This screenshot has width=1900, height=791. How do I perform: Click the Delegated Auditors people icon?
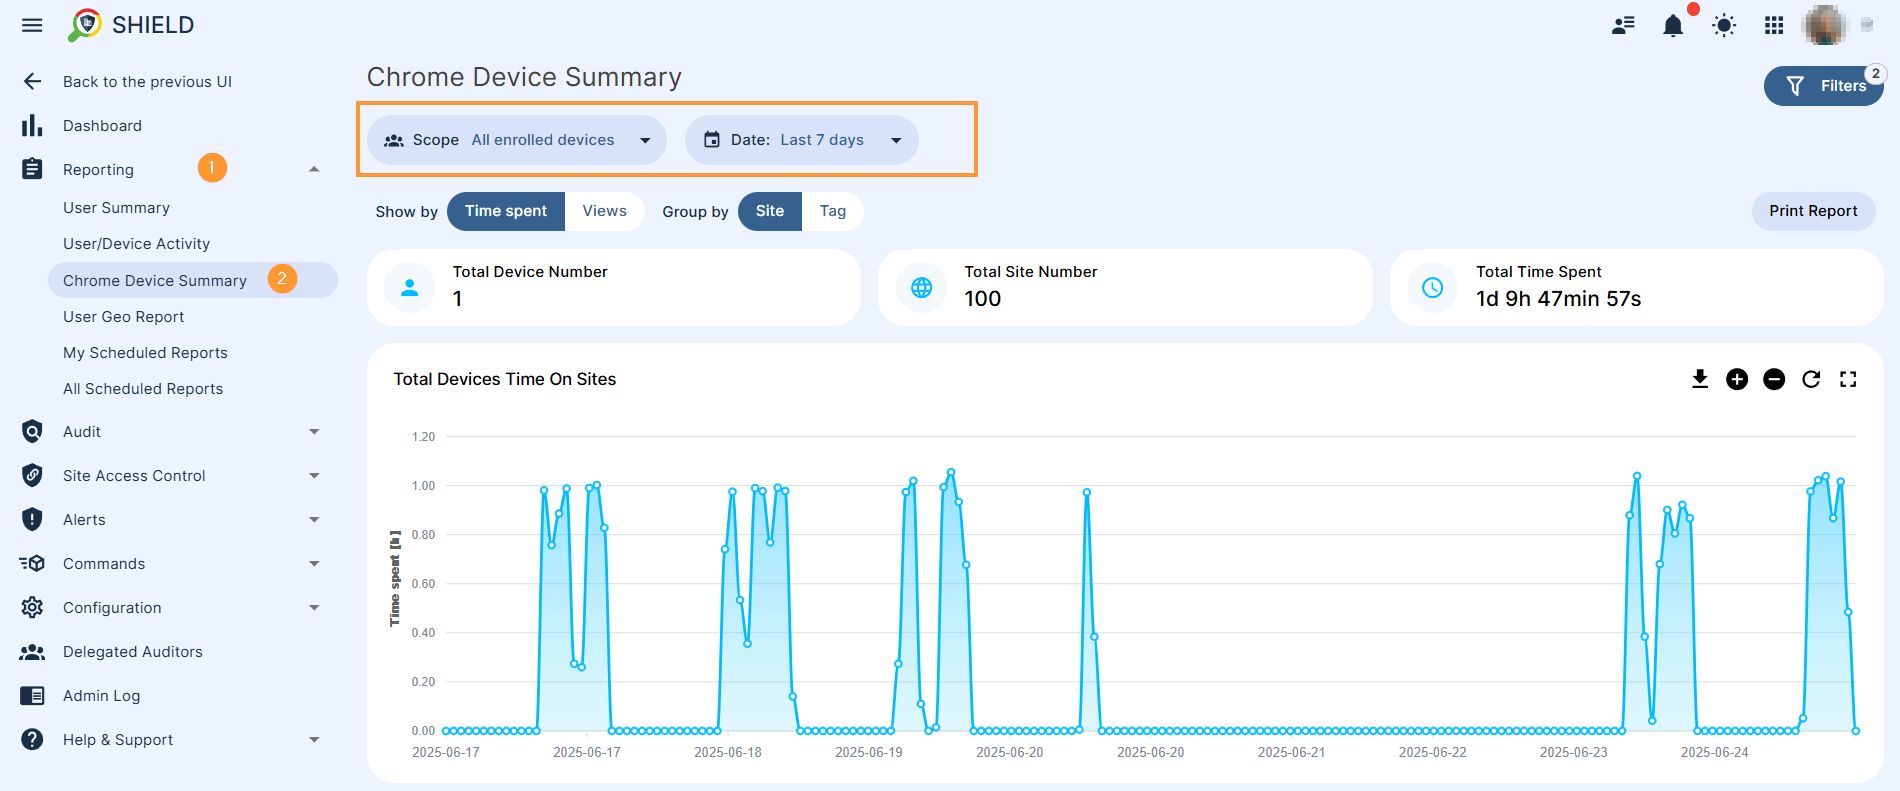click(32, 651)
